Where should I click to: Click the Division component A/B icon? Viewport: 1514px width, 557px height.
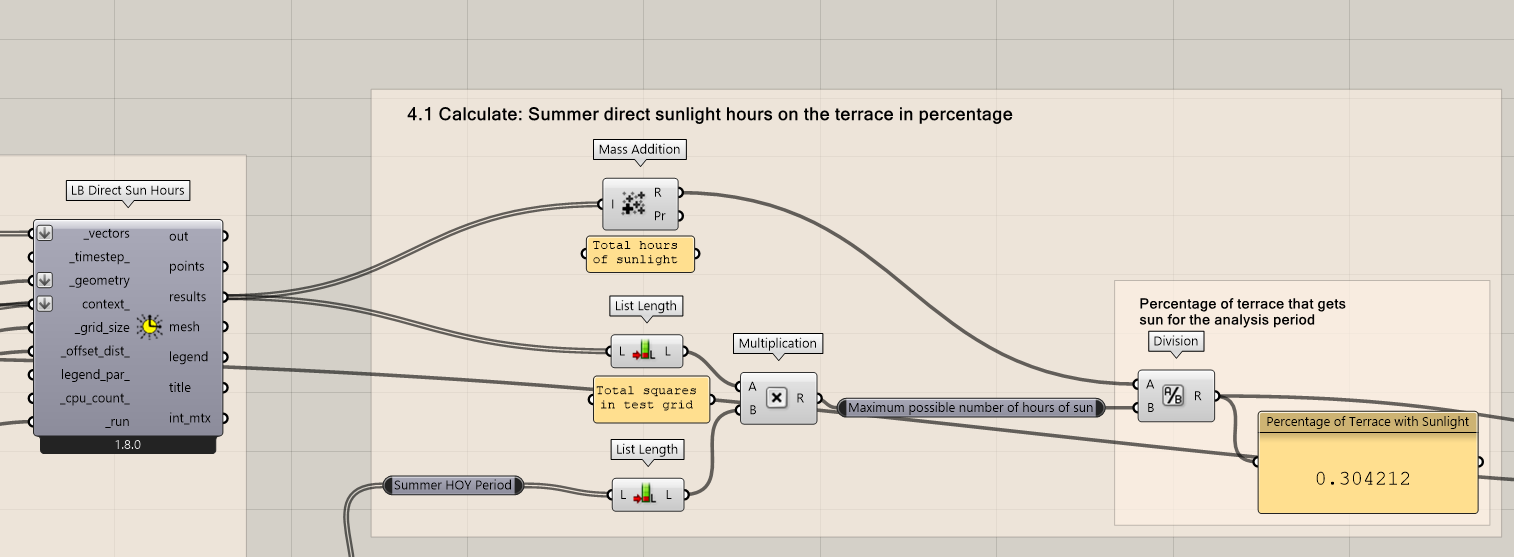pos(1172,396)
